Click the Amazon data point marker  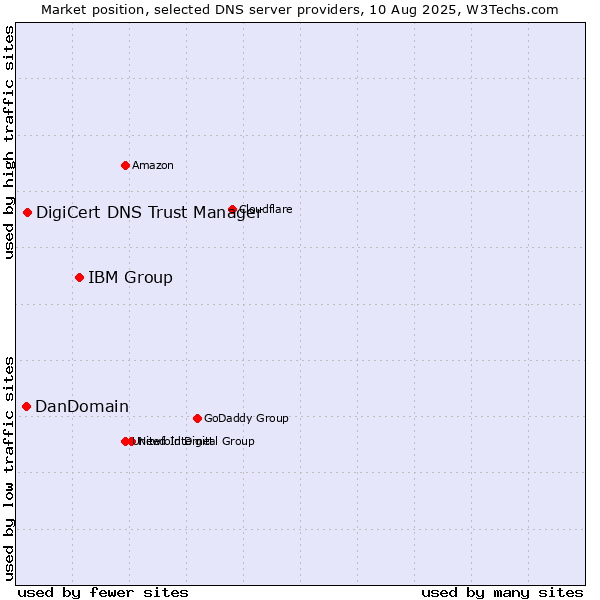(x=125, y=166)
